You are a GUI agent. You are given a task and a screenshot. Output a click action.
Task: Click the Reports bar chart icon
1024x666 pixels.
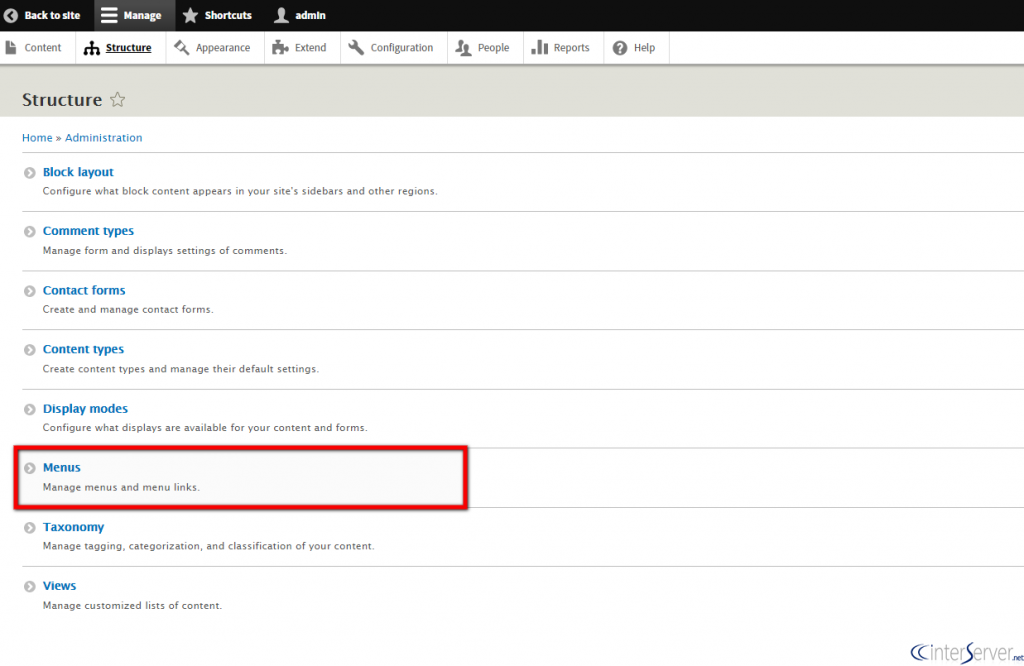pyautogui.click(x=539, y=47)
